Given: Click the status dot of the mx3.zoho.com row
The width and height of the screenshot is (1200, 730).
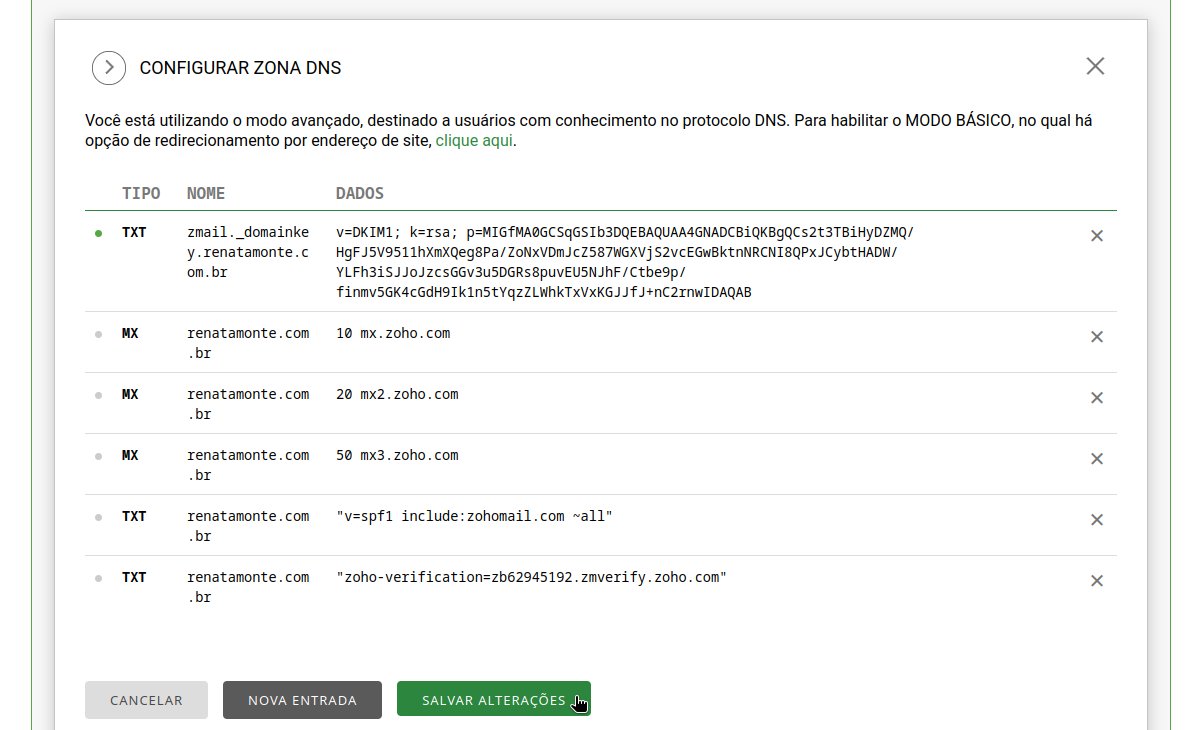Looking at the screenshot, I should [x=98, y=456].
